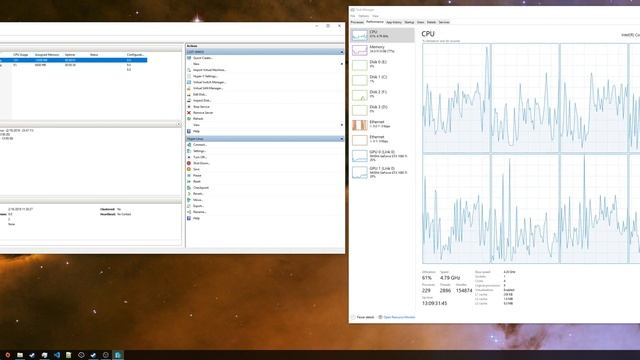This screenshot has width=640, height=360.
Task: Click Save action for the VM
Action: click(196, 169)
